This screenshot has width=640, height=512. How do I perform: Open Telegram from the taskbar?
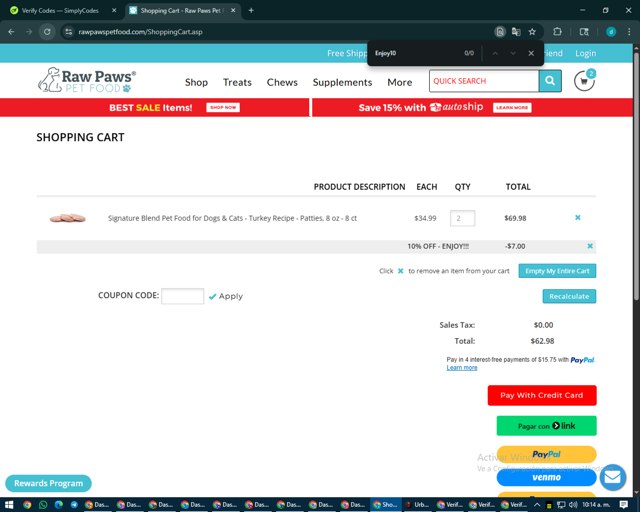(x=74, y=505)
